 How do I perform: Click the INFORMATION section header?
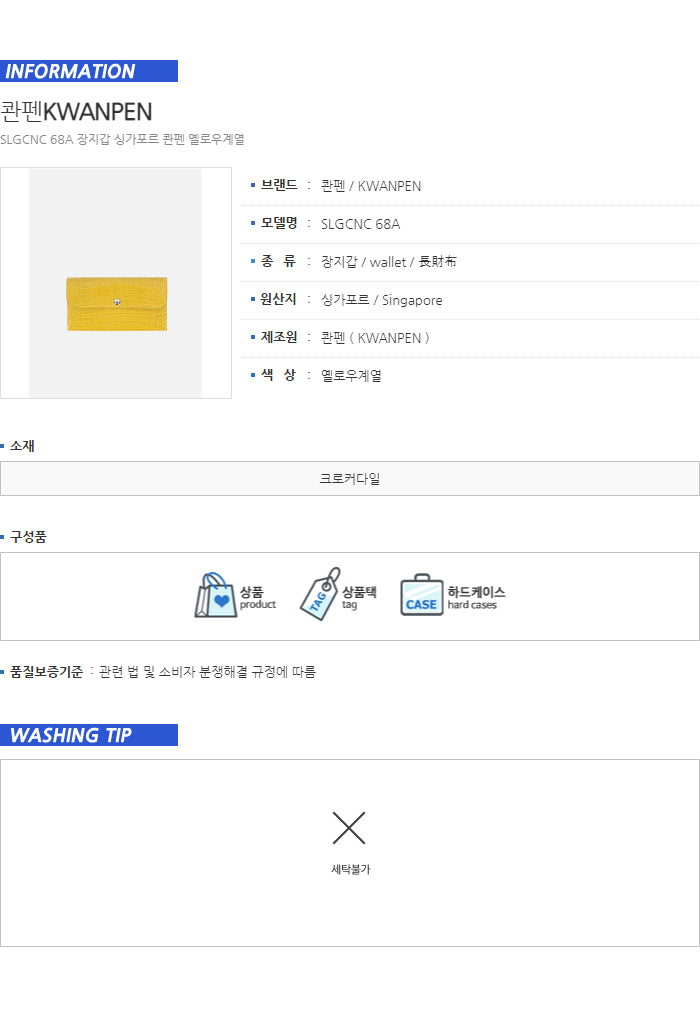pyautogui.click(x=89, y=71)
